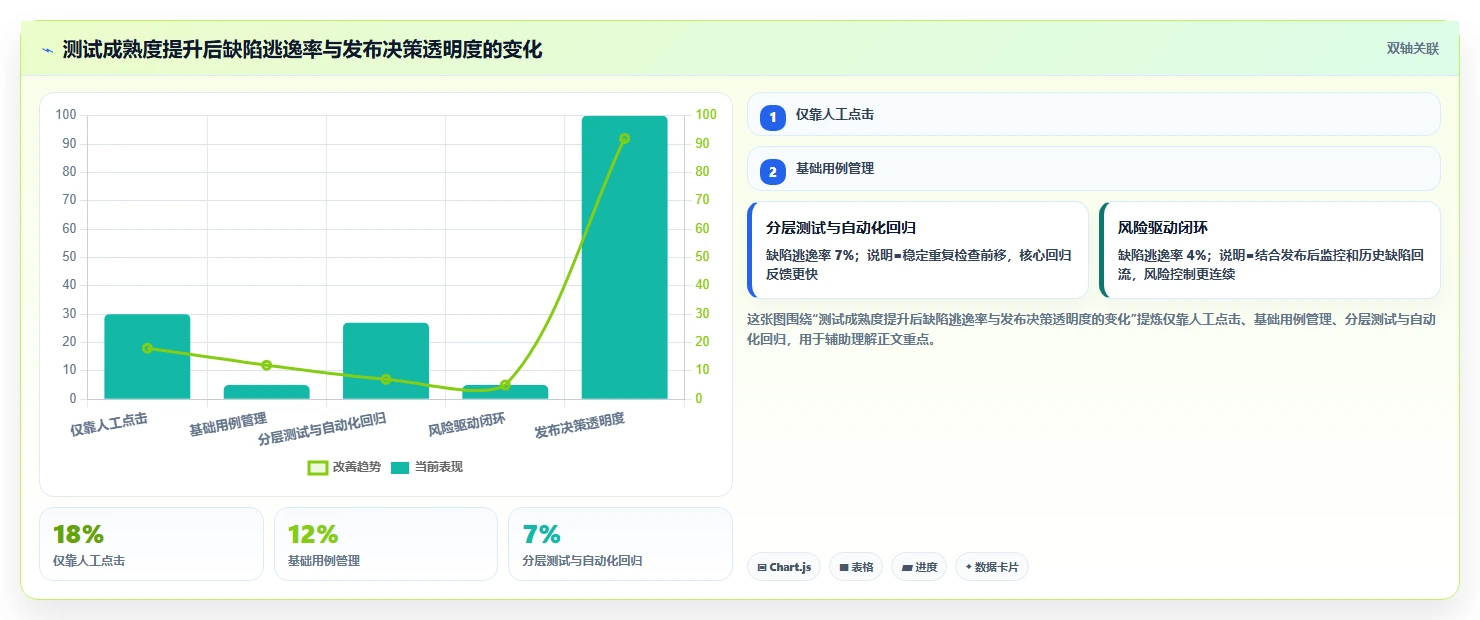Click the 缺陷逃逸率 7% description text
The width and height of the screenshot is (1480, 620).
click(x=918, y=265)
